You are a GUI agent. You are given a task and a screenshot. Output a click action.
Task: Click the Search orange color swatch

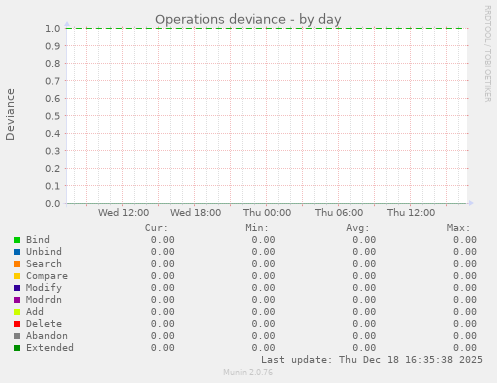coord(17,264)
